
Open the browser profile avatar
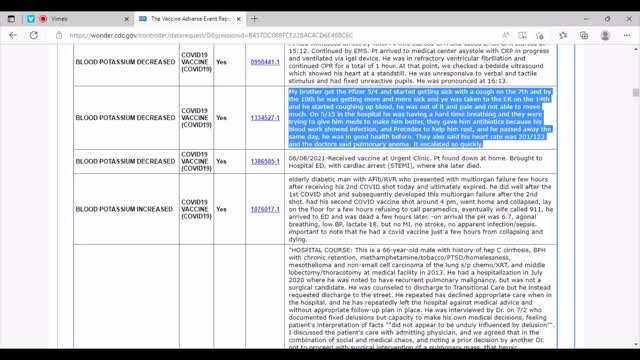coord(605,36)
